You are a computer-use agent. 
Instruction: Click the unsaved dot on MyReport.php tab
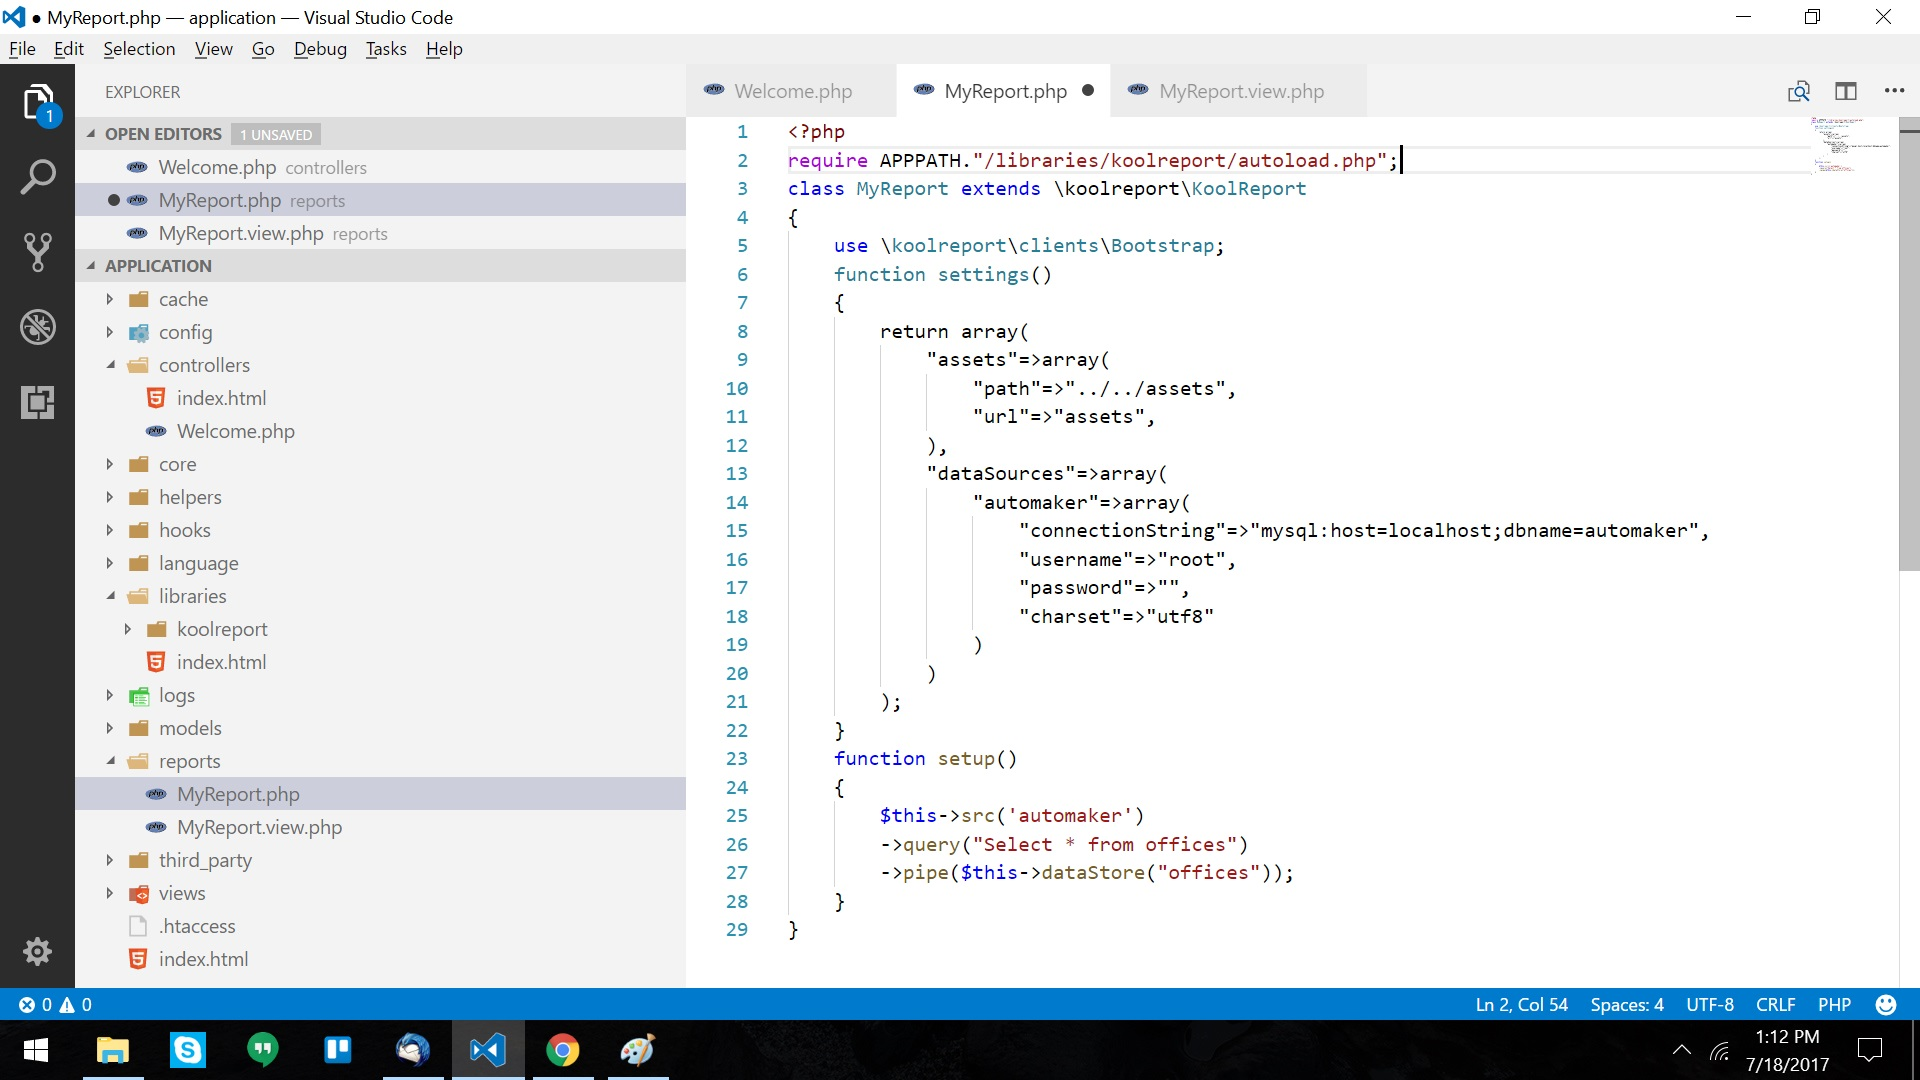[1088, 91]
